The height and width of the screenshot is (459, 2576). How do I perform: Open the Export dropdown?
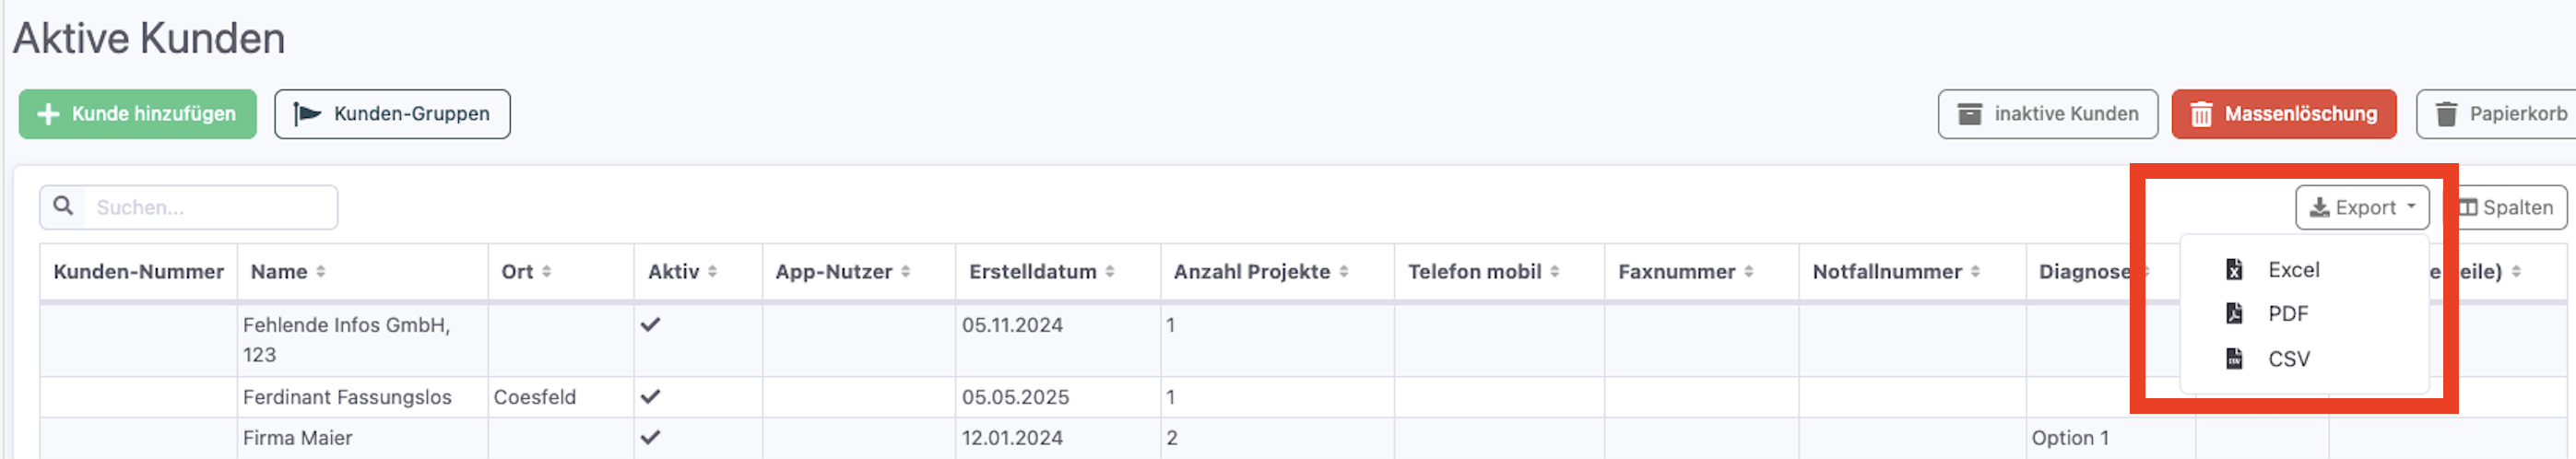click(2362, 207)
